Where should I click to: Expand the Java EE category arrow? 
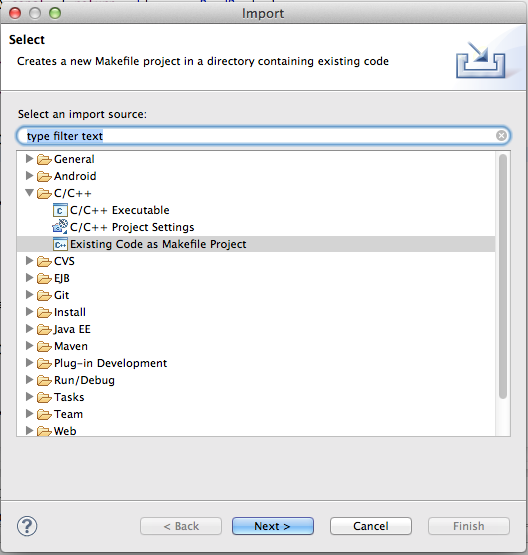coord(30,329)
